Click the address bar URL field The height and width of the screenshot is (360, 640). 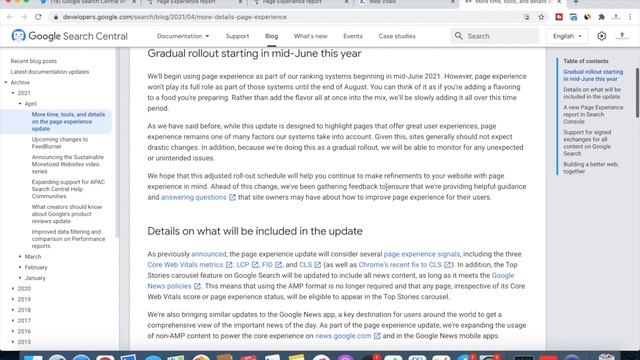286,17
